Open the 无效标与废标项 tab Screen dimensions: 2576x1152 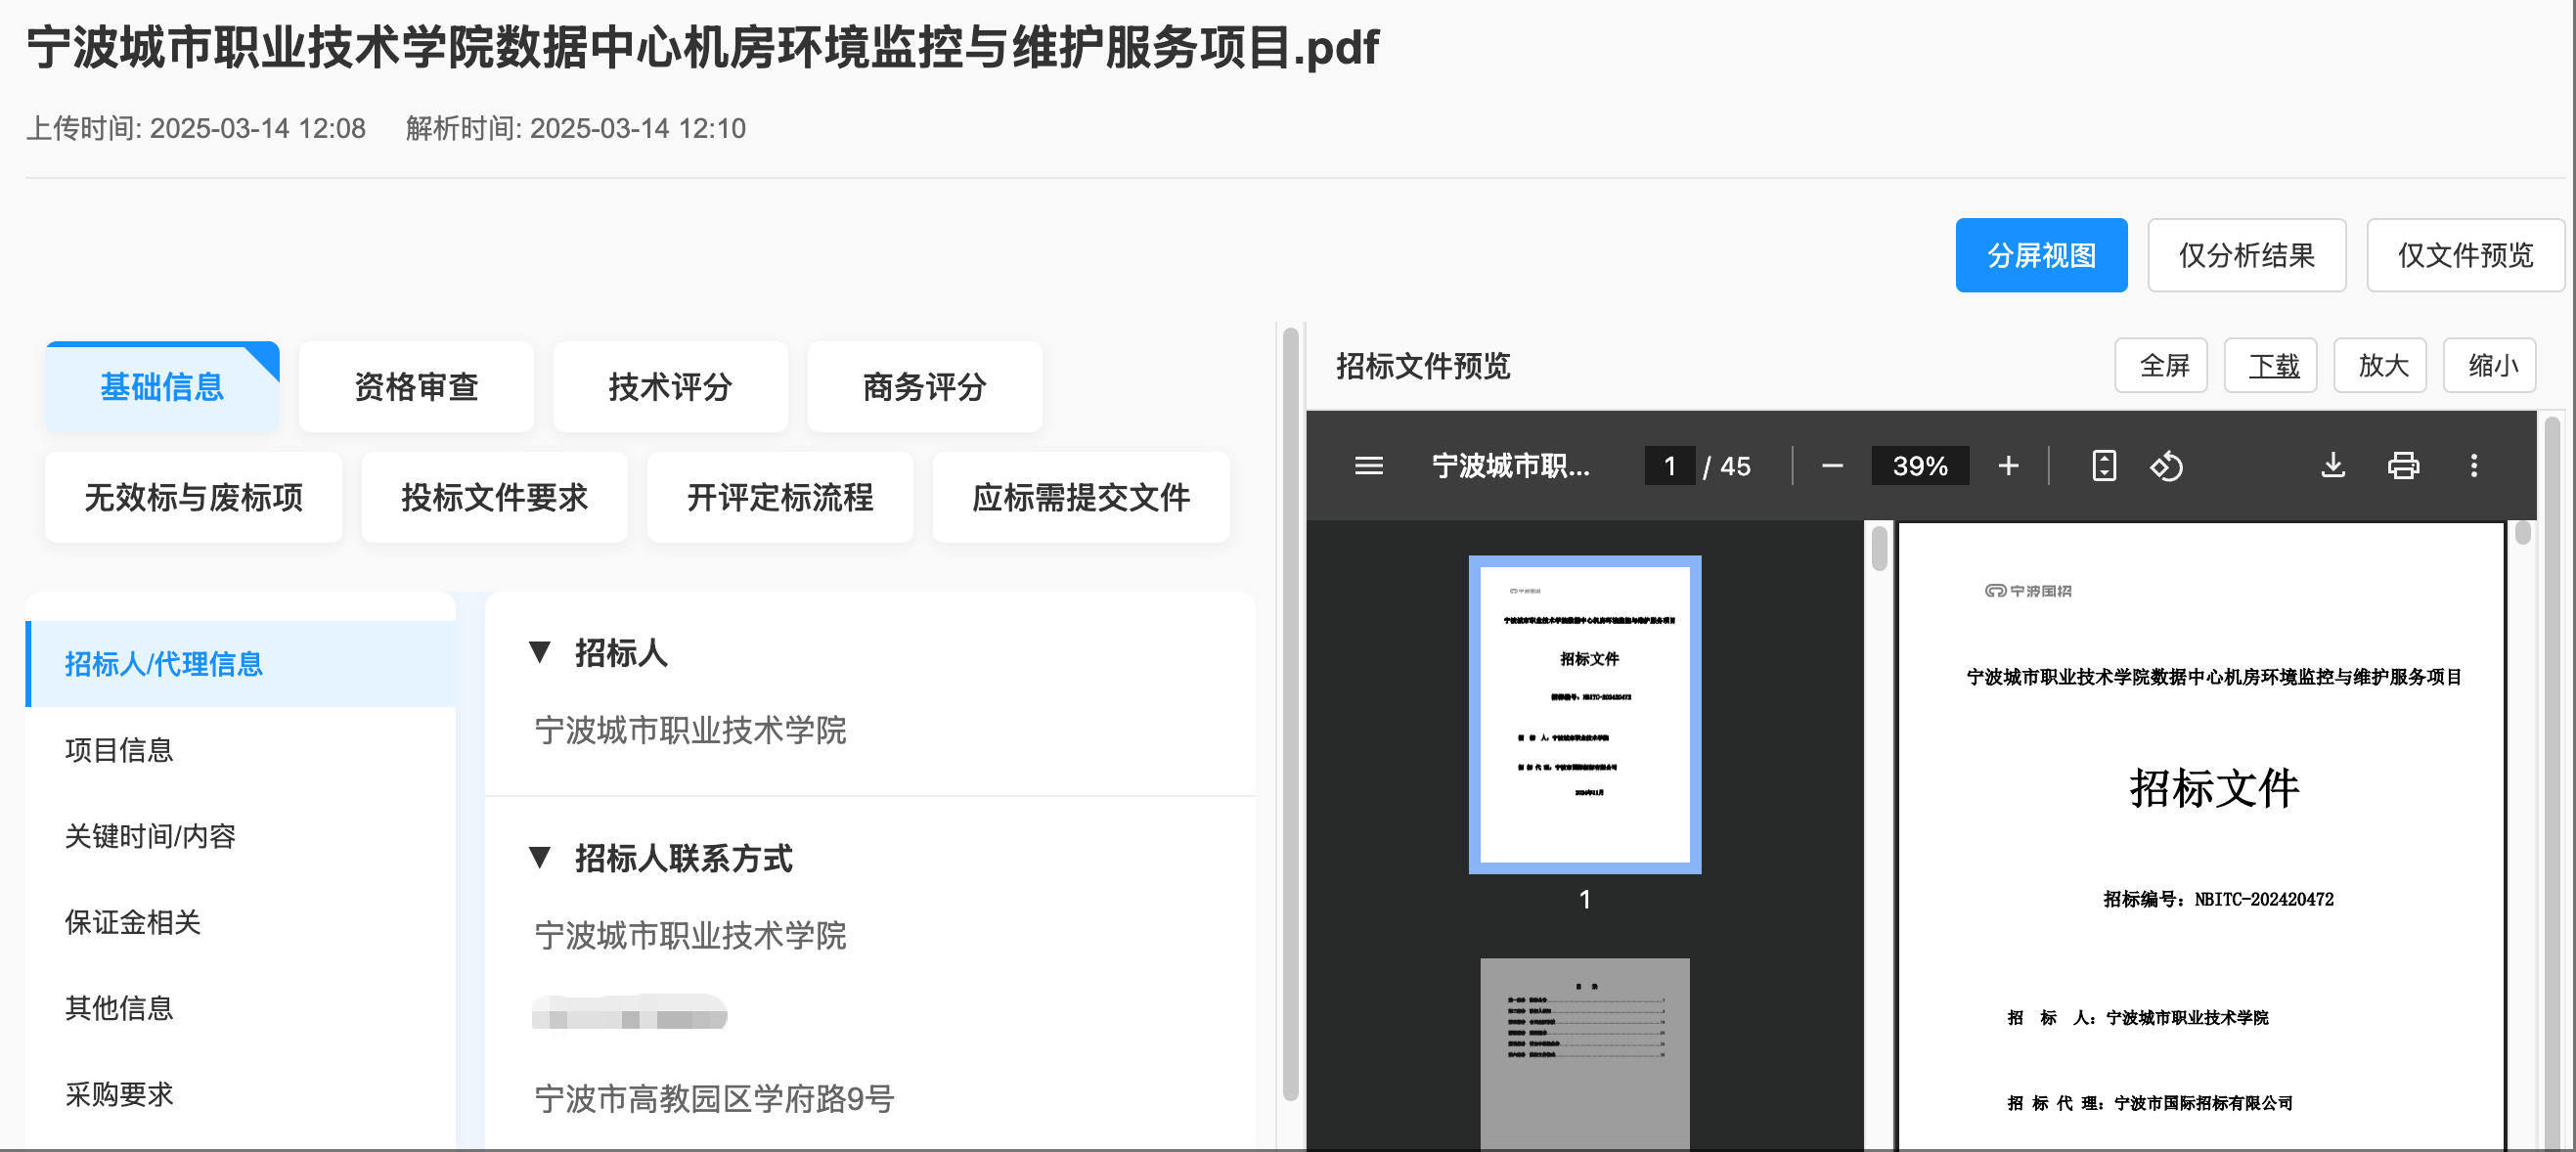click(x=193, y=497)
